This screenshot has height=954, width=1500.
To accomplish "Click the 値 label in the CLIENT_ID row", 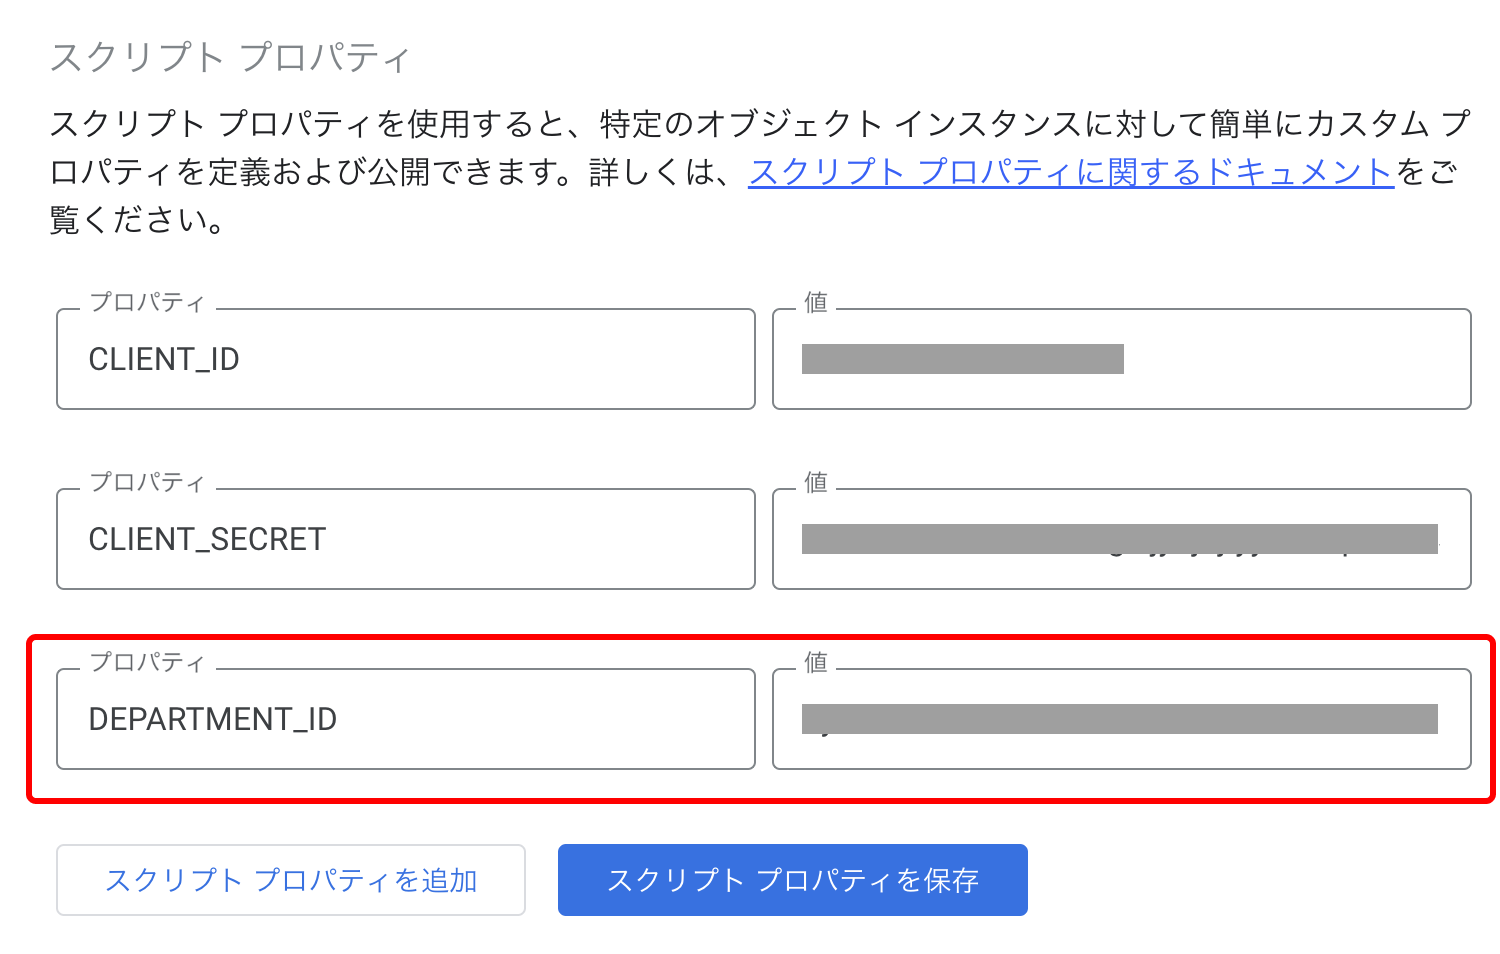I will (816, 302).
